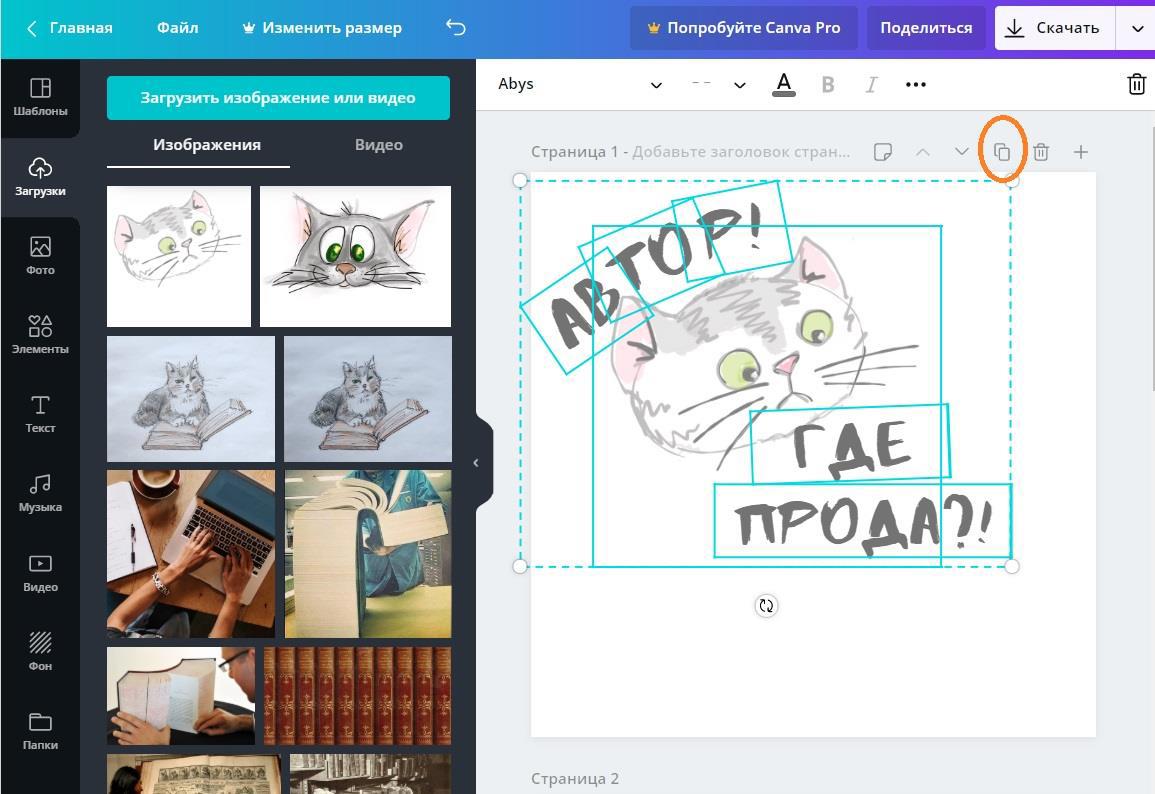Switch to the Видео tab

click(379, 145)
